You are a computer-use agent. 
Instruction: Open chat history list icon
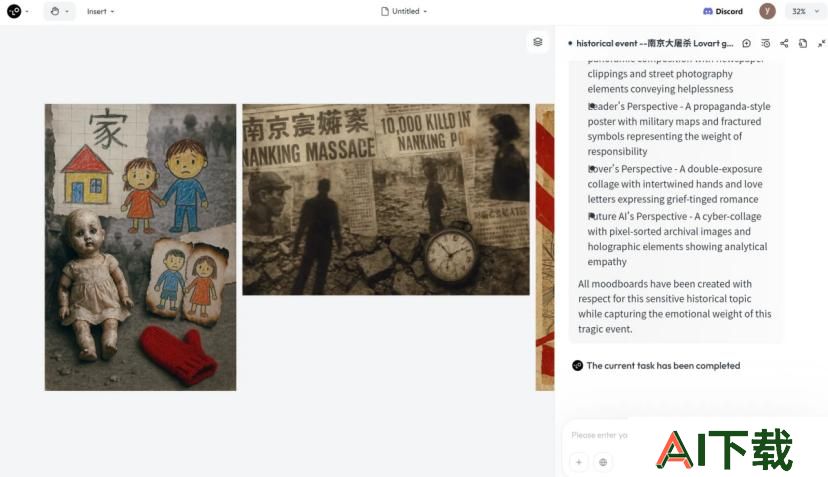766,43
